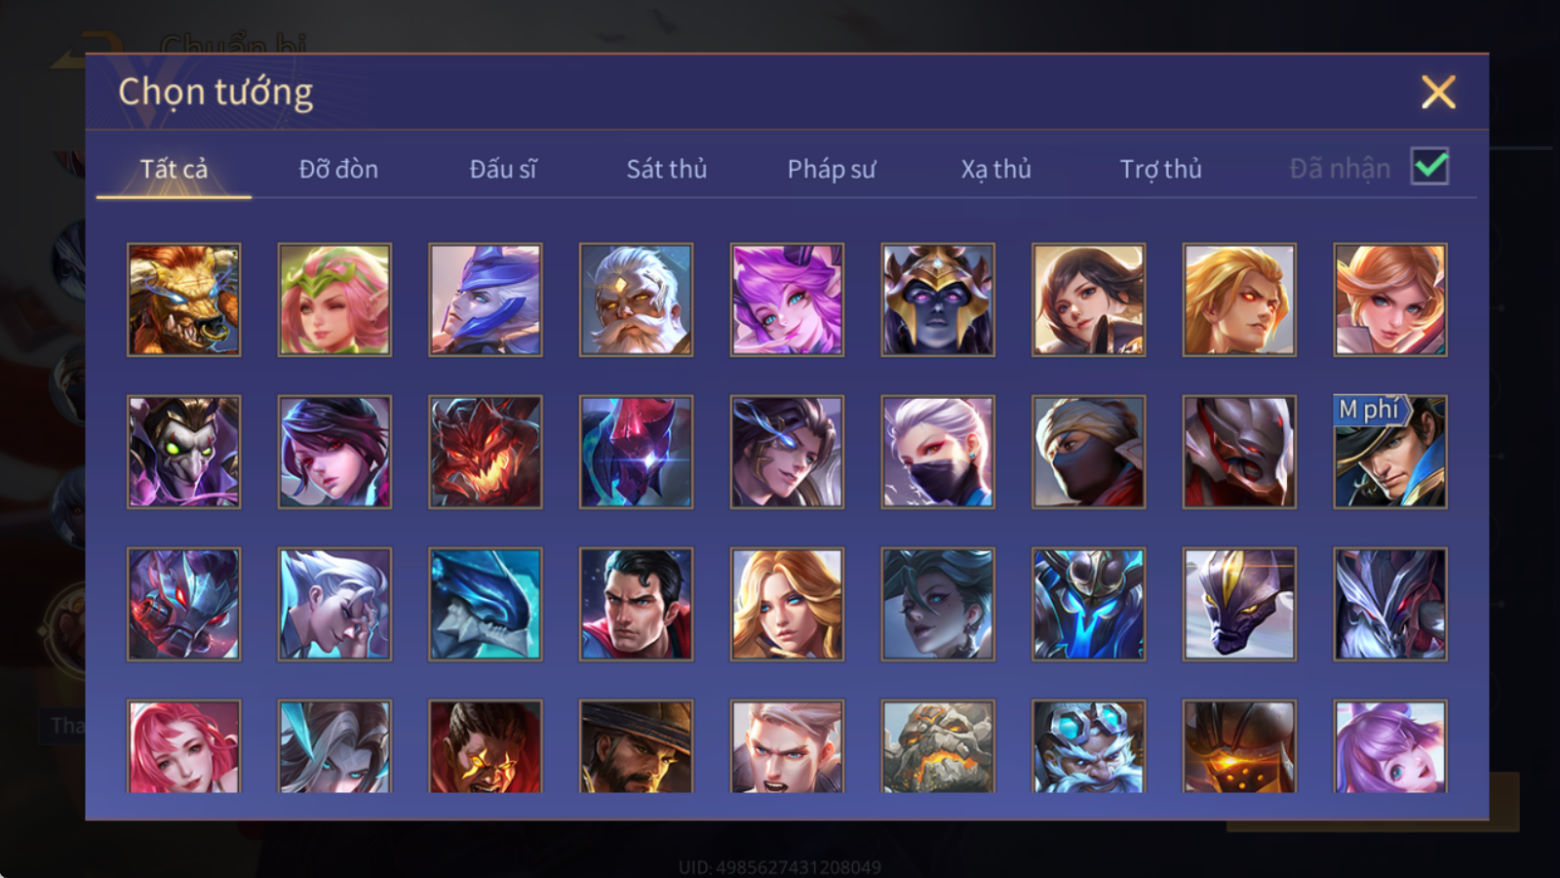Switch to the Đỡ đòn tab

[338, 169]
